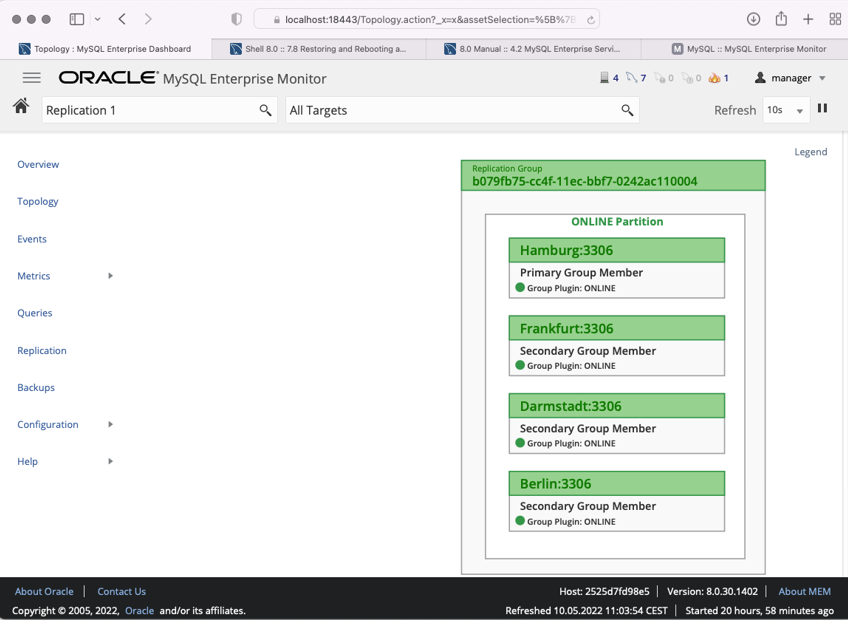
Task: Open Events in the side menu
Action: point(32,239)
